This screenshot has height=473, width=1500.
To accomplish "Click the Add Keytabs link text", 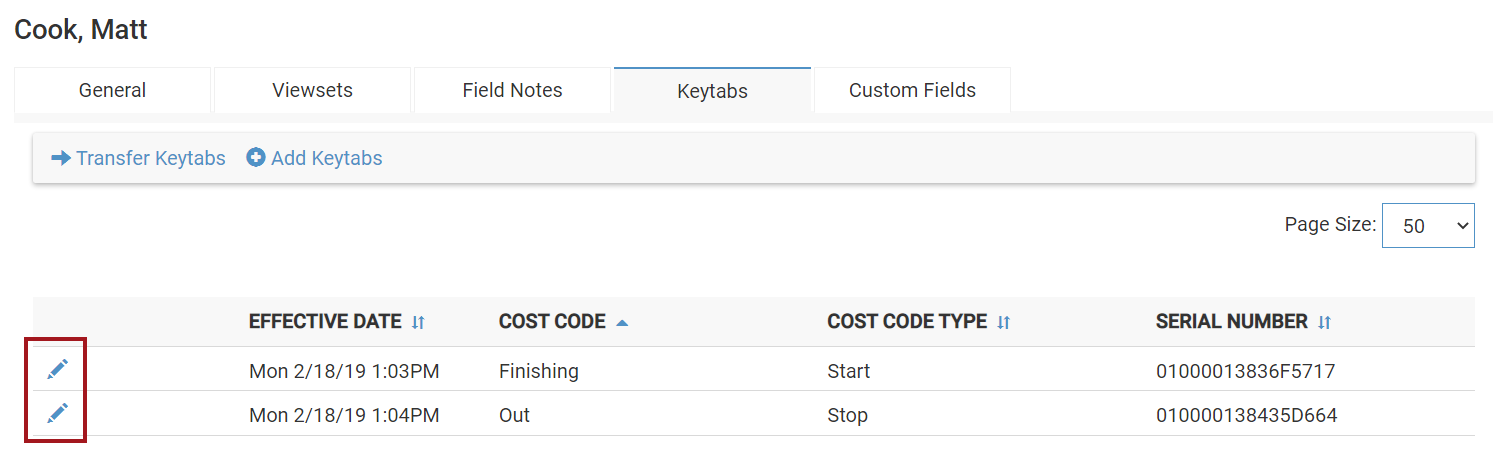I will click(x=327, y=158).
